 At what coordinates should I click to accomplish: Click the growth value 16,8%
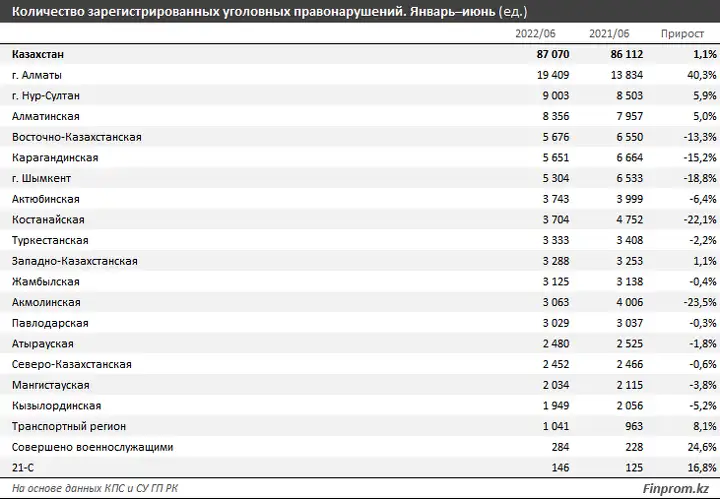pyautogui.click(x=702, y=467)
